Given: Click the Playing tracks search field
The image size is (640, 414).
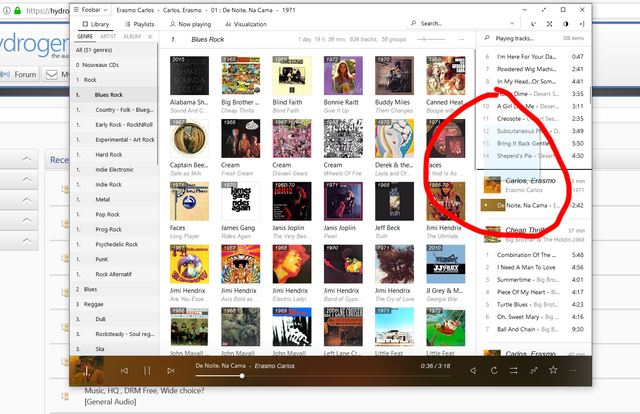Looking at the screenshot, I should point(514,38).
